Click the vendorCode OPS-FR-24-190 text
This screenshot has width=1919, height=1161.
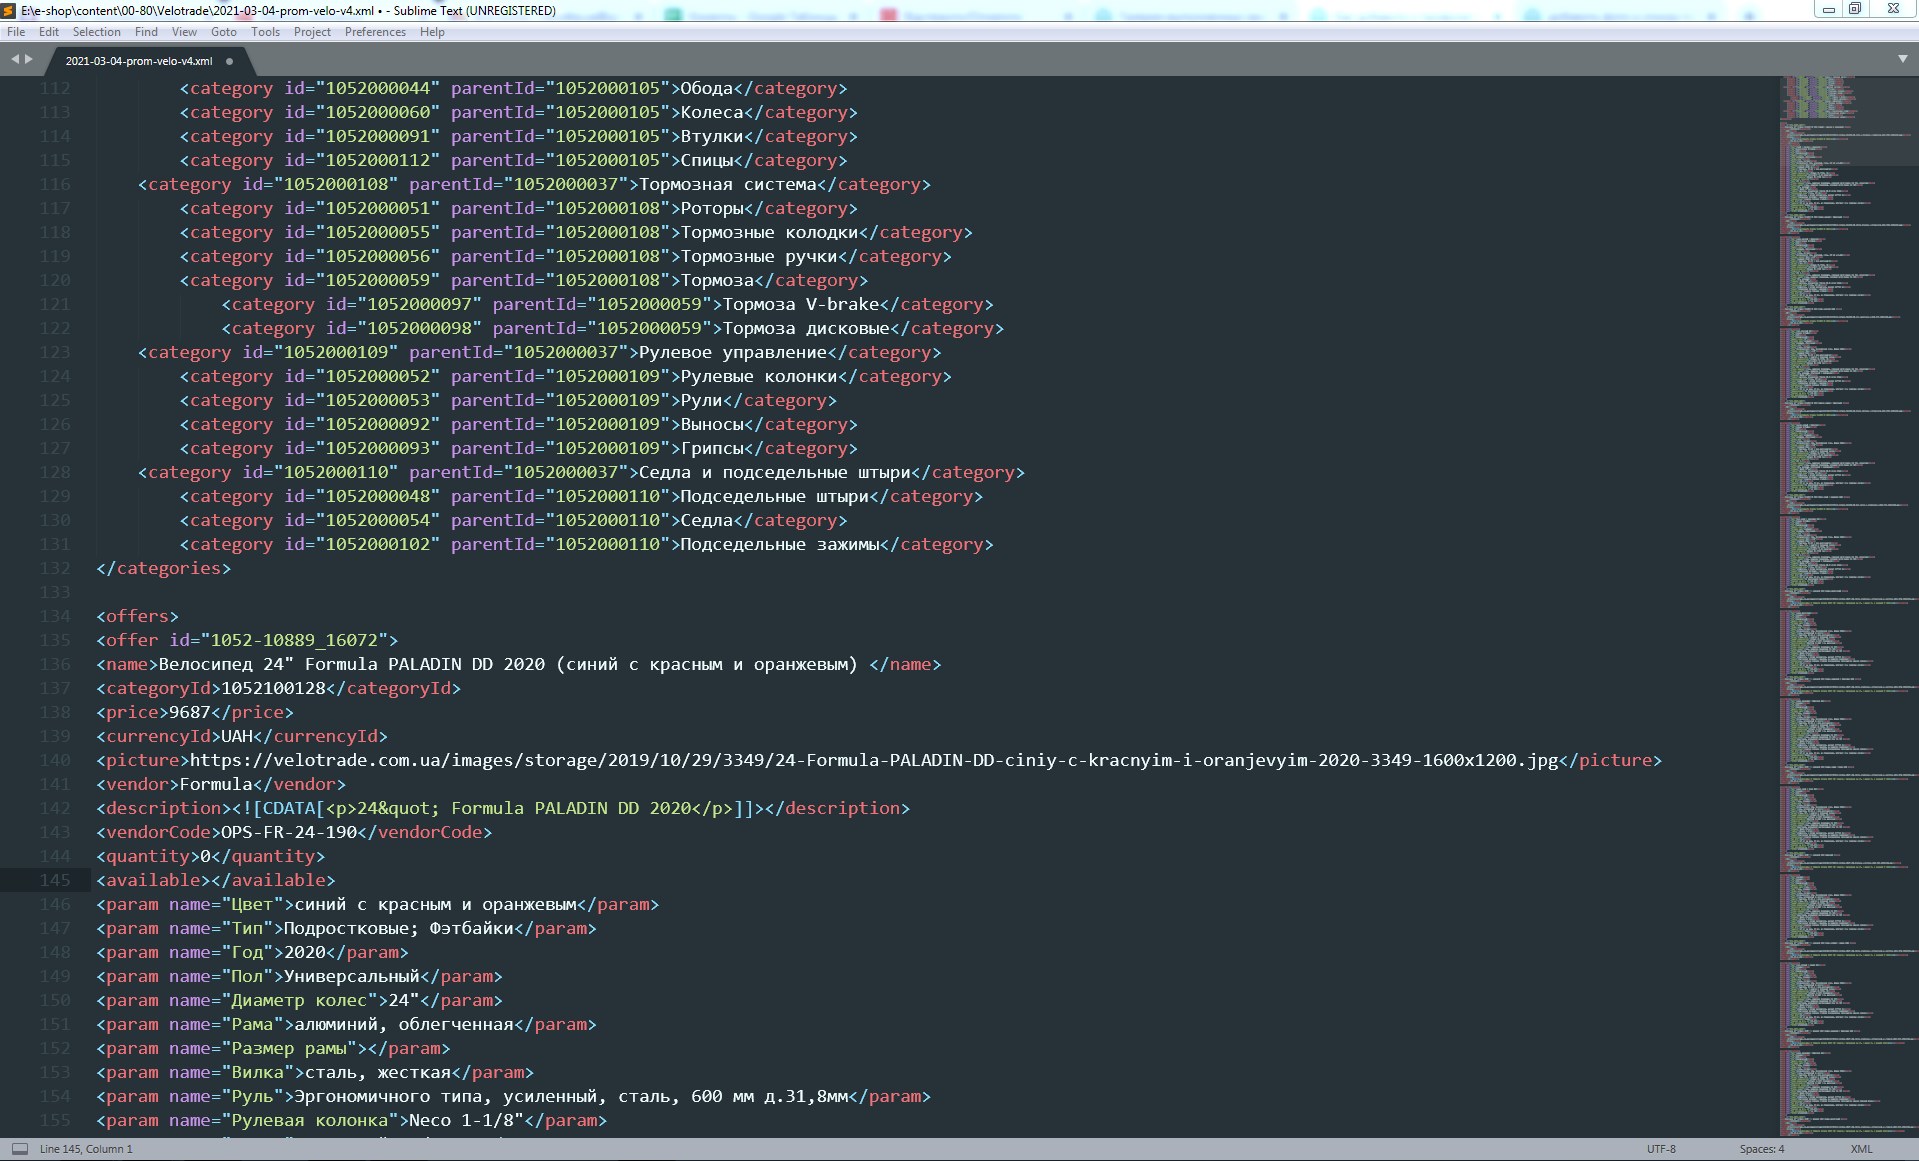click(289, 832)
